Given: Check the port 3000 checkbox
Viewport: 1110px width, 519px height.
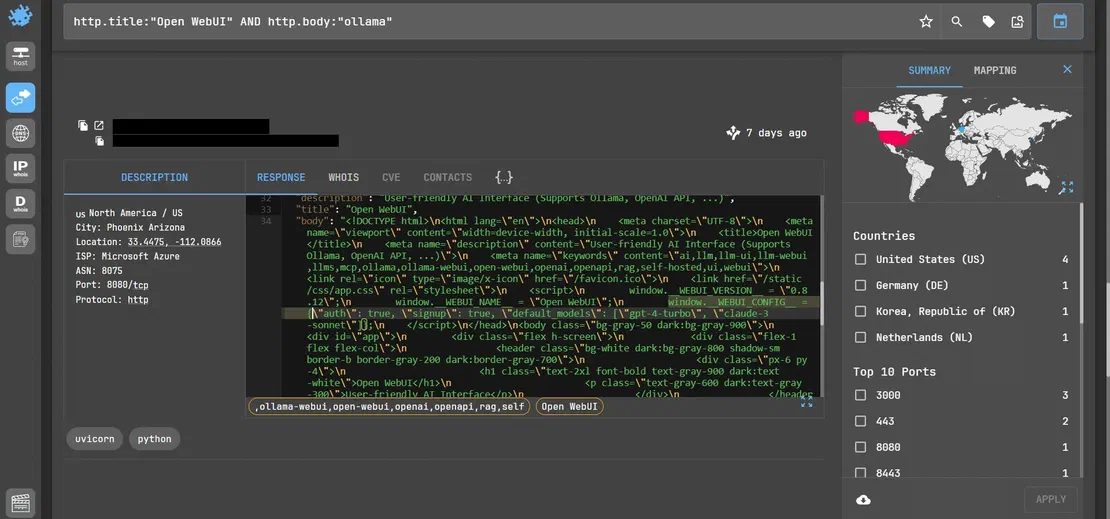Looking at the screenshot, I should pos(860,395).
